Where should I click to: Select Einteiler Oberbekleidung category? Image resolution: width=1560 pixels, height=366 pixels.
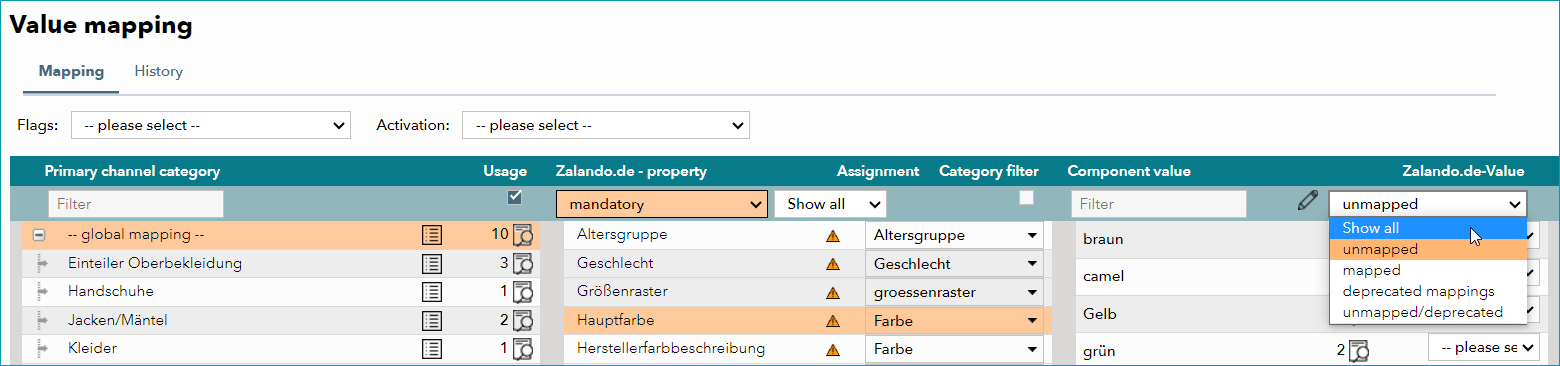(x=280, y=264)
